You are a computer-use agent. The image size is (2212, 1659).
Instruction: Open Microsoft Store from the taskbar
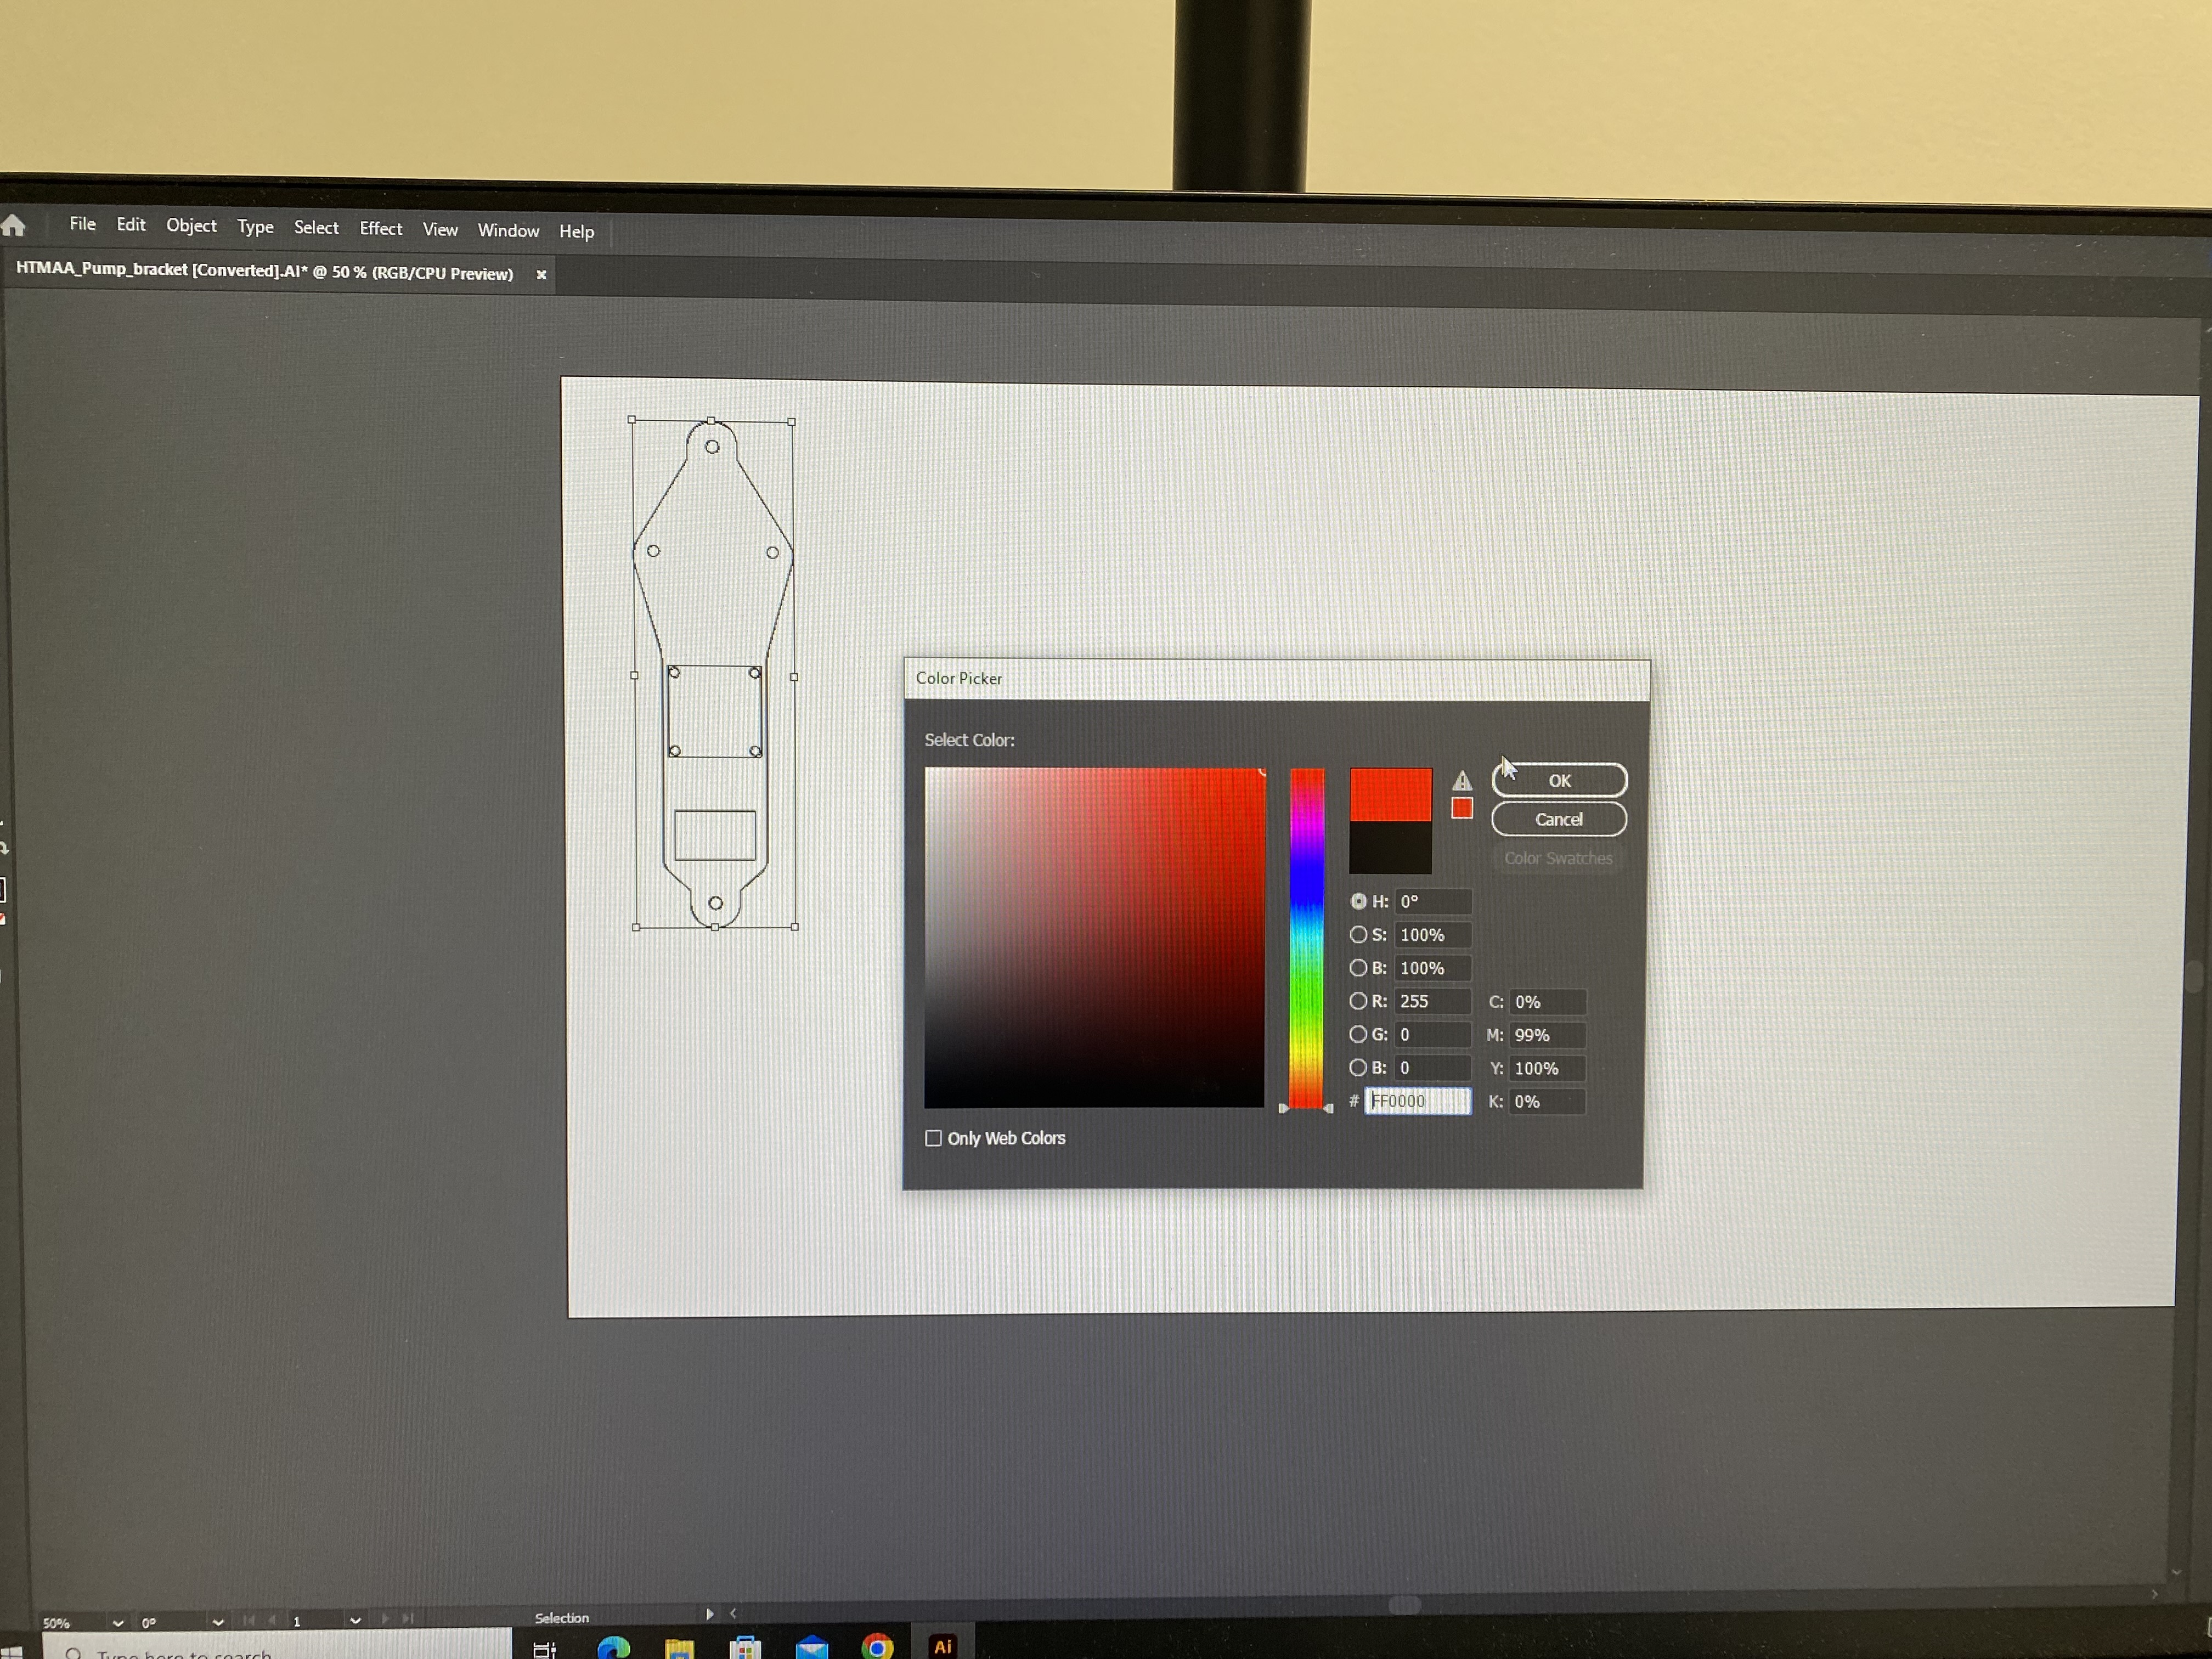click(x=745, y=1647)
